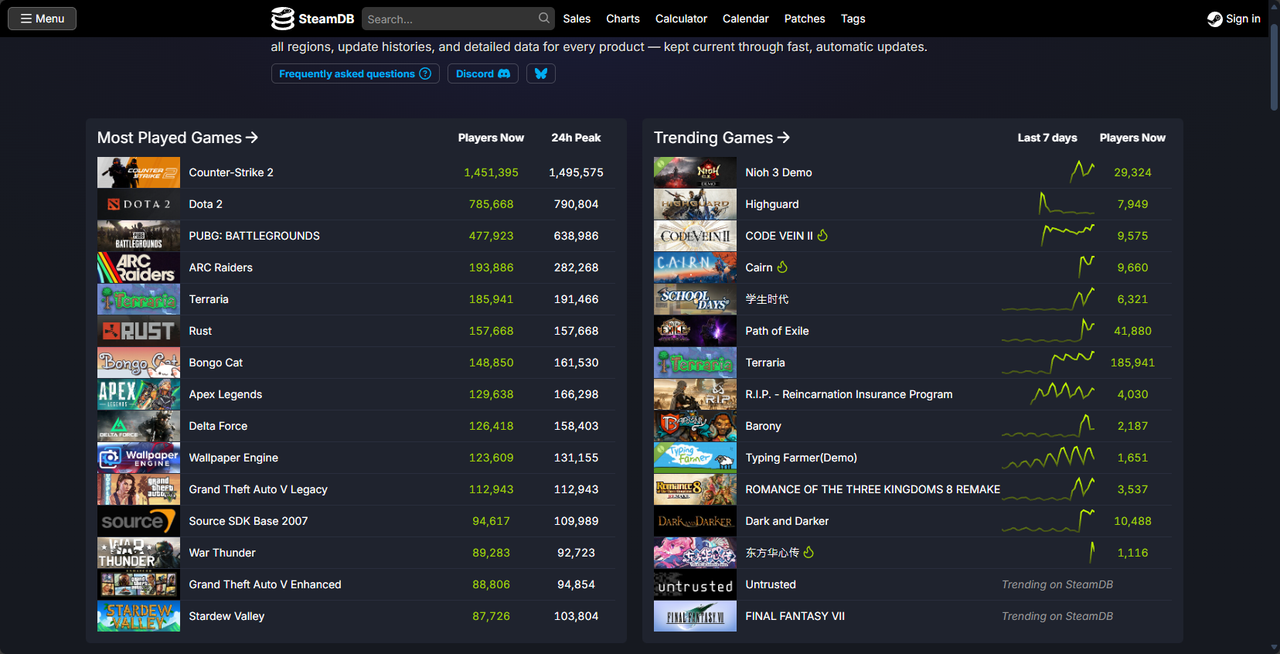Click Apex Legends thumbnail image
The width and height of the screenshot is (1280, 654).
coord(138,394)
